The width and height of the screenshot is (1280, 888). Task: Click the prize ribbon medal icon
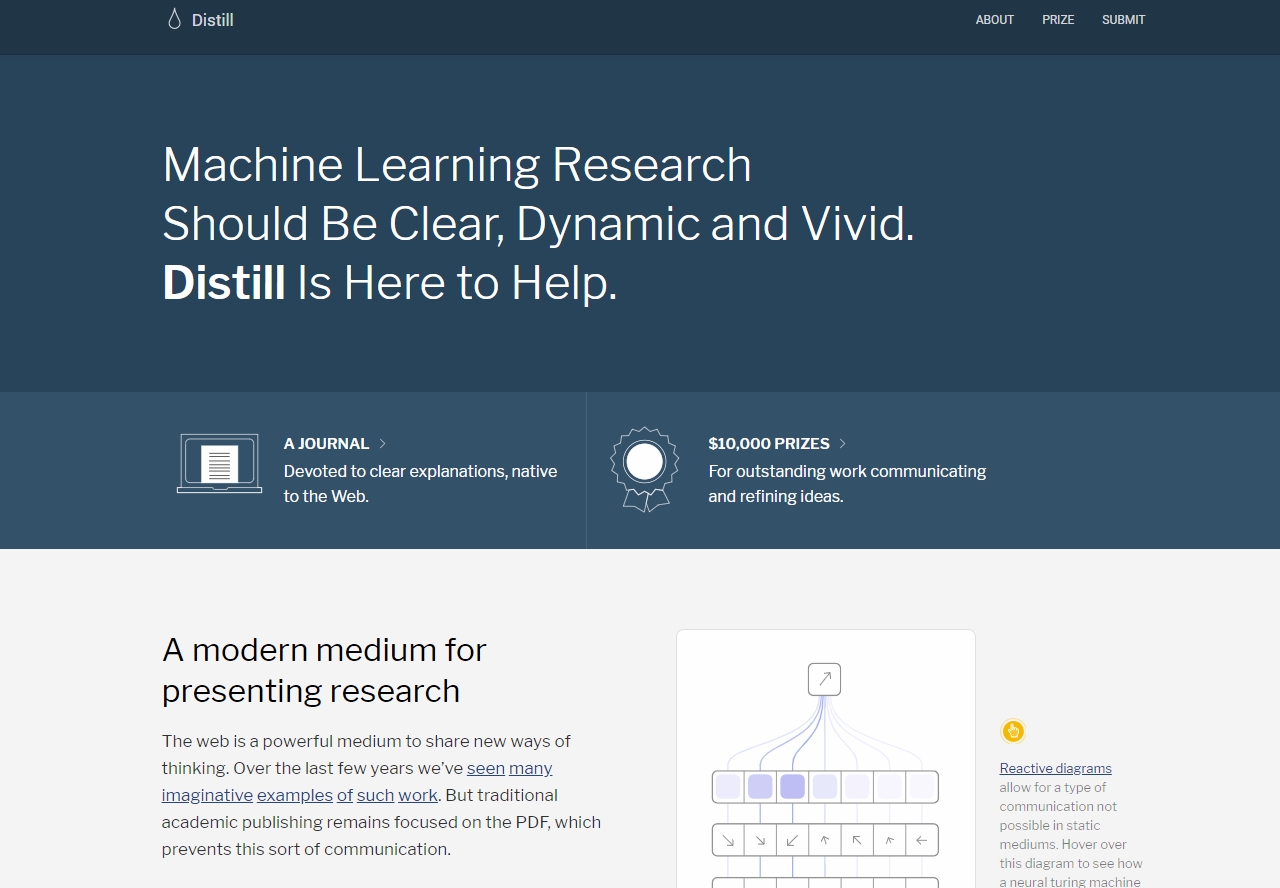645,469
